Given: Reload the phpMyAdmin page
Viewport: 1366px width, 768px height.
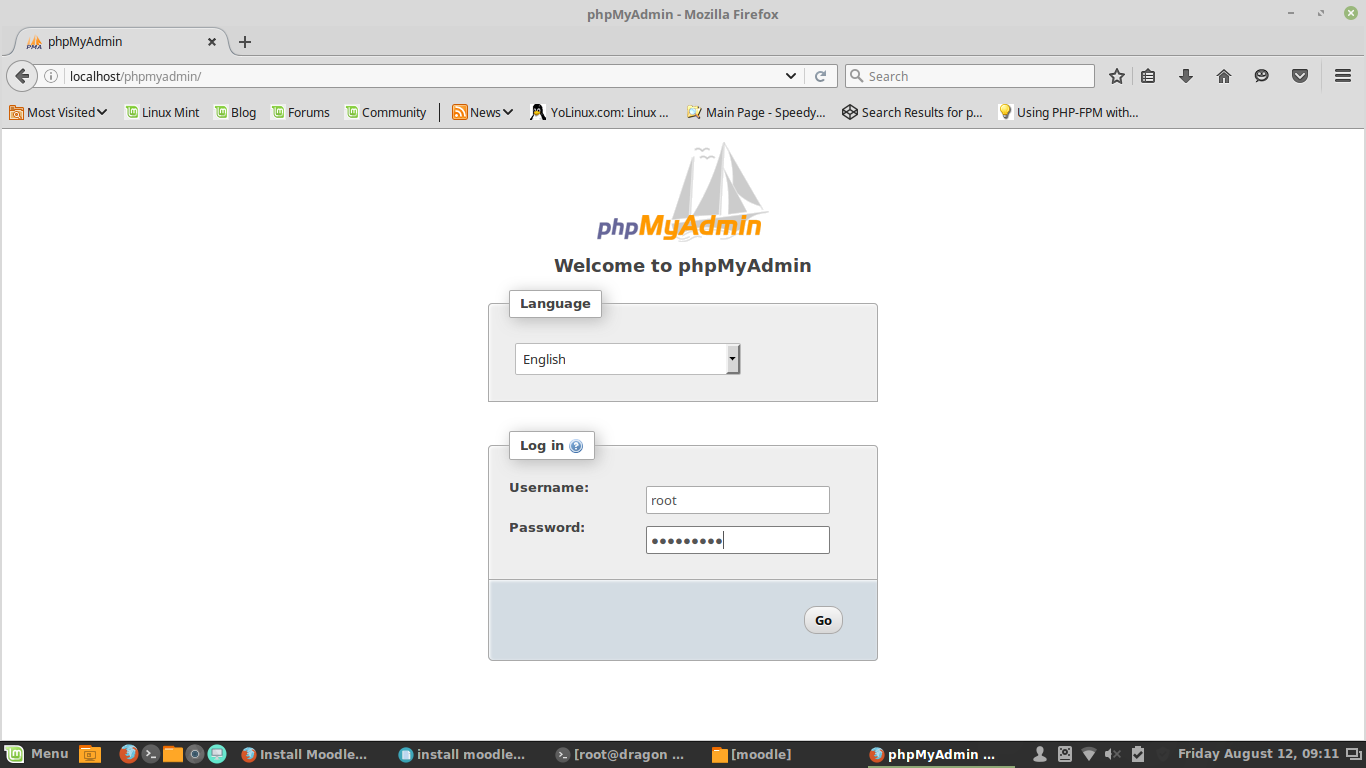Looking at the screenshot, I should click(x=821, y=76).
